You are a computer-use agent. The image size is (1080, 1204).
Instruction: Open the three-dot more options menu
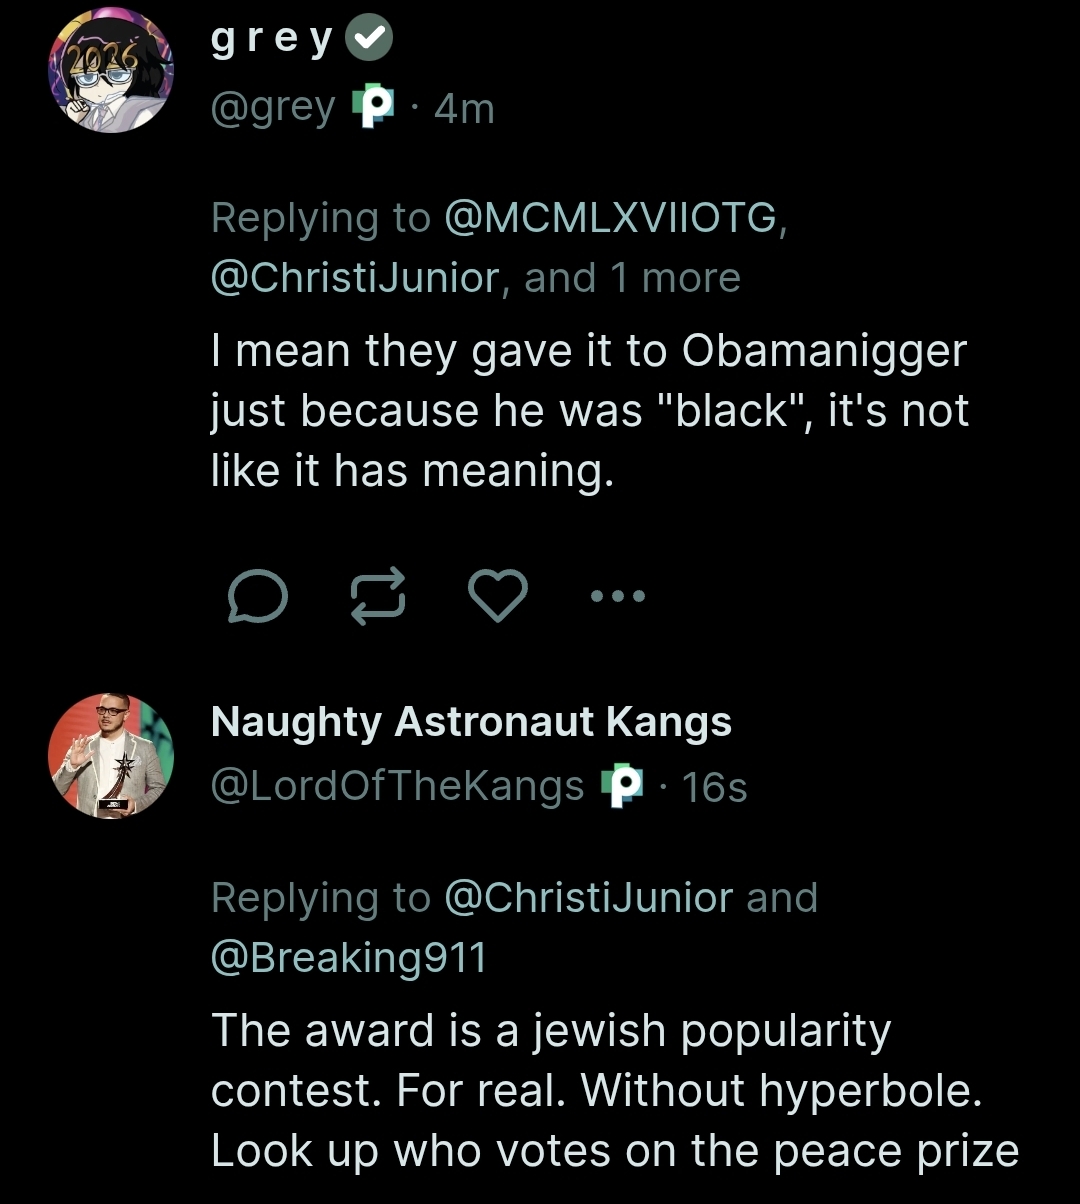click(x=618, y=597)
